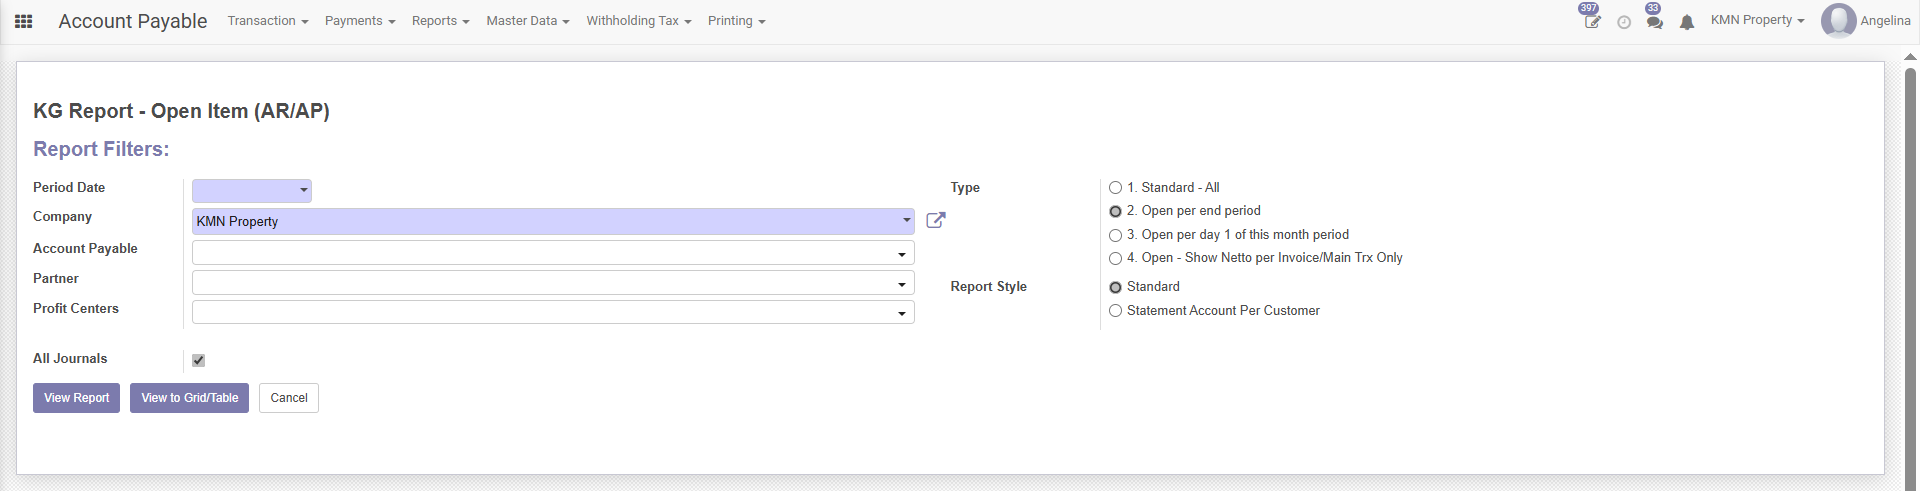Select 'Open per day 1 of this month period'
The image size is (1920, 491).
point(1115,235)
